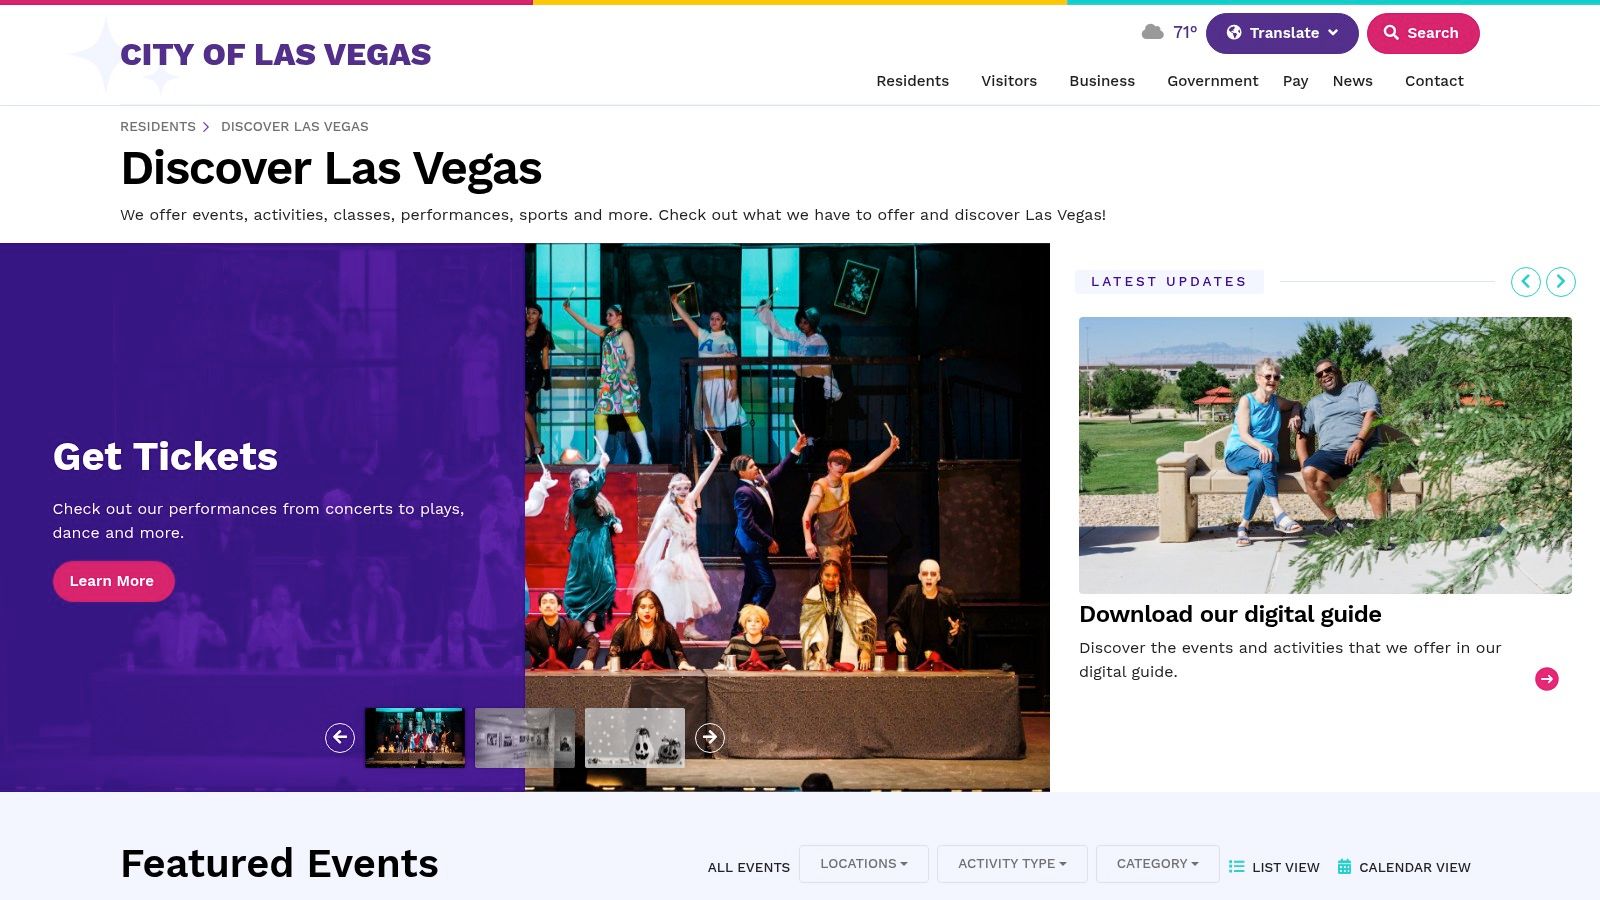Image resolution: width=1600 pixels, height=900 pixels.
Task: Click the Search button
Action: point(1423,33)
